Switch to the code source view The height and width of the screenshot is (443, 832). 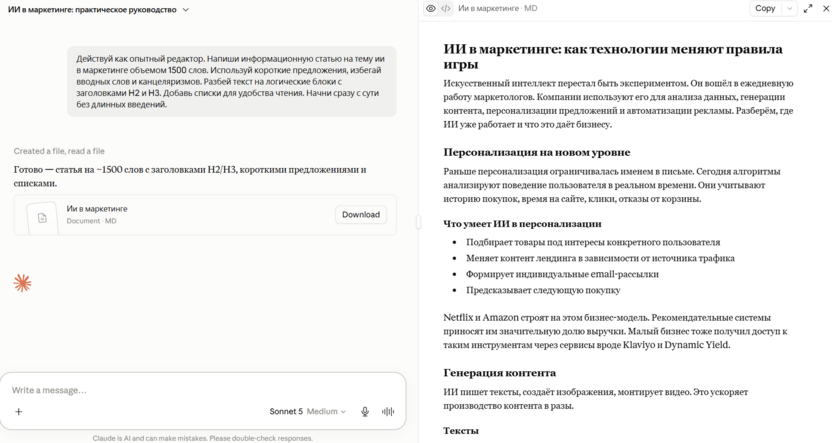[446, 8]
